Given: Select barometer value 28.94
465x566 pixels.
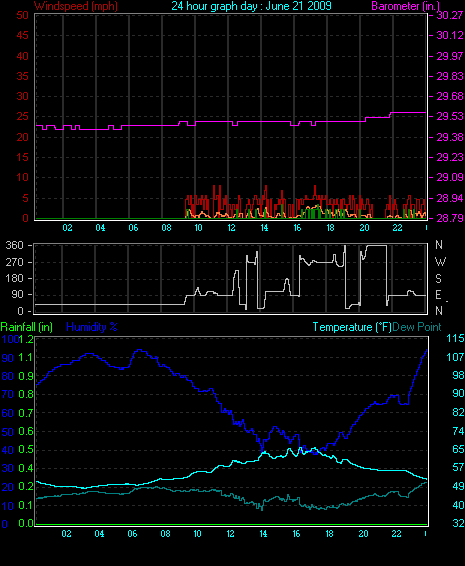Looking at the screenshot, I should pos(449,198).
